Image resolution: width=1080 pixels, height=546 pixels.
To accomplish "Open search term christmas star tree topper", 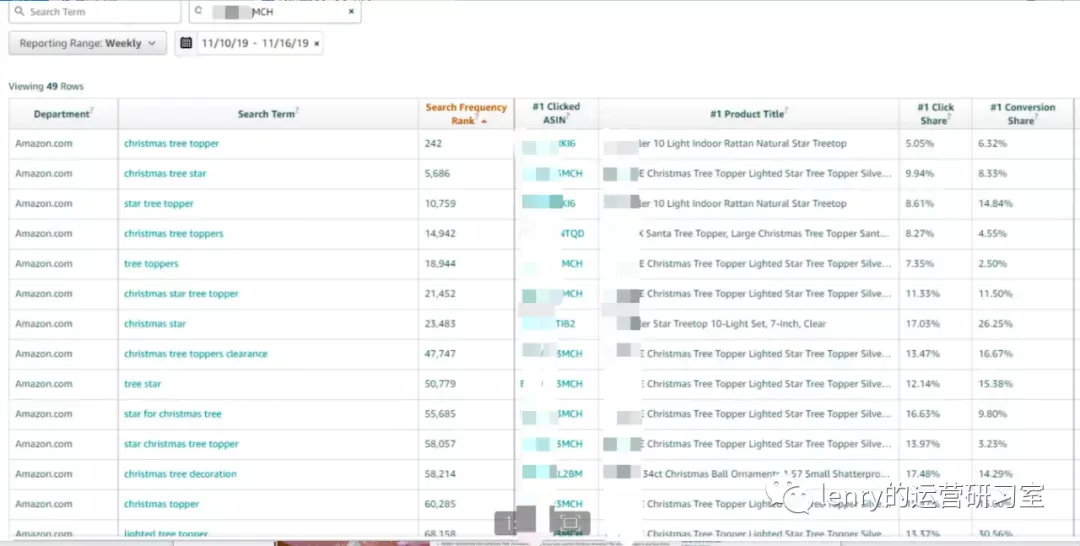I will click(181, 294).
